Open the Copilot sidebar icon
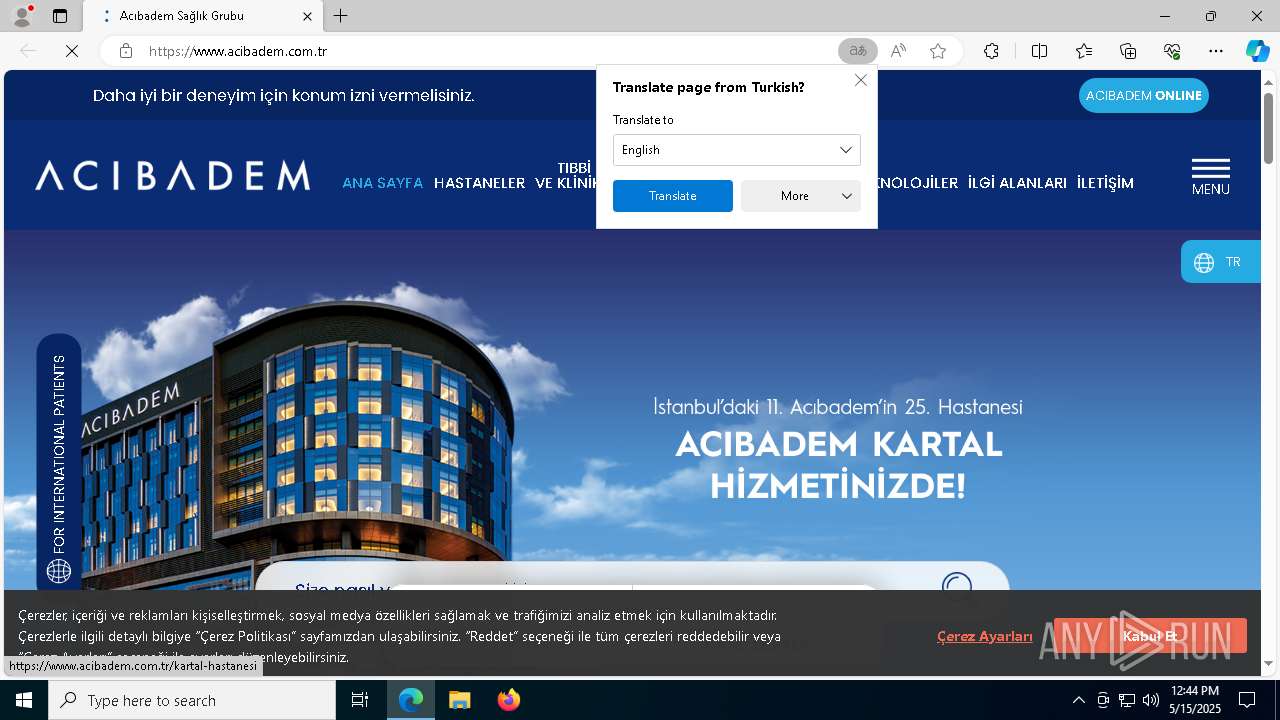This screenshot has width=1280, height=720. (x=1257, y=51)
